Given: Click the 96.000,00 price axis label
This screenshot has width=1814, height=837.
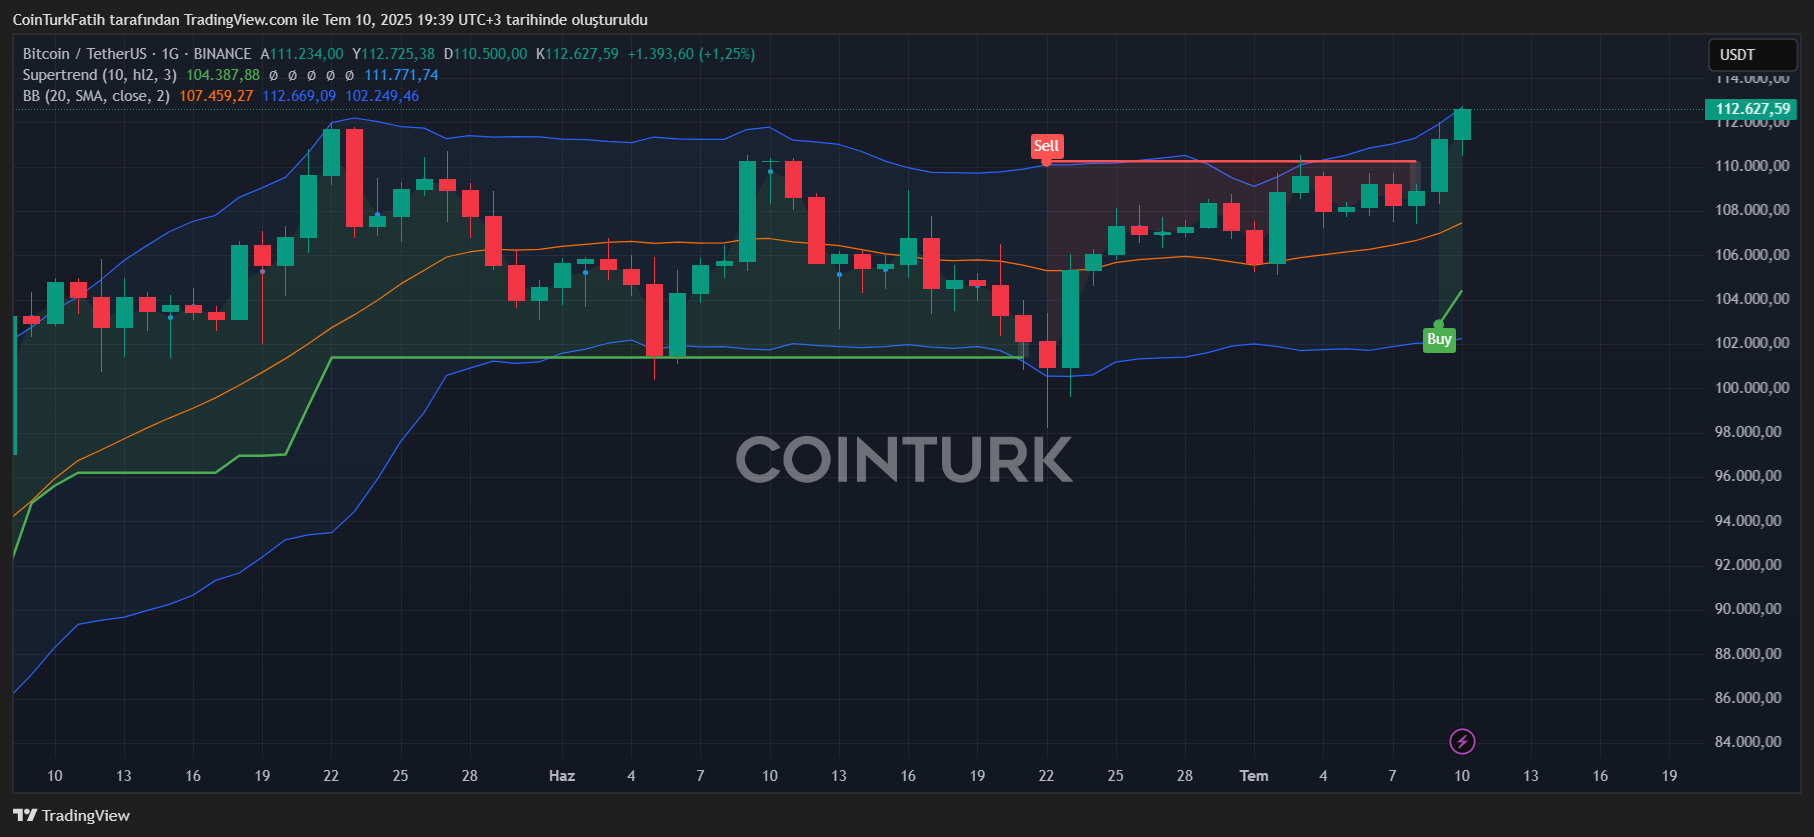Looking at the screenshot, I should tap(1748, 476).
